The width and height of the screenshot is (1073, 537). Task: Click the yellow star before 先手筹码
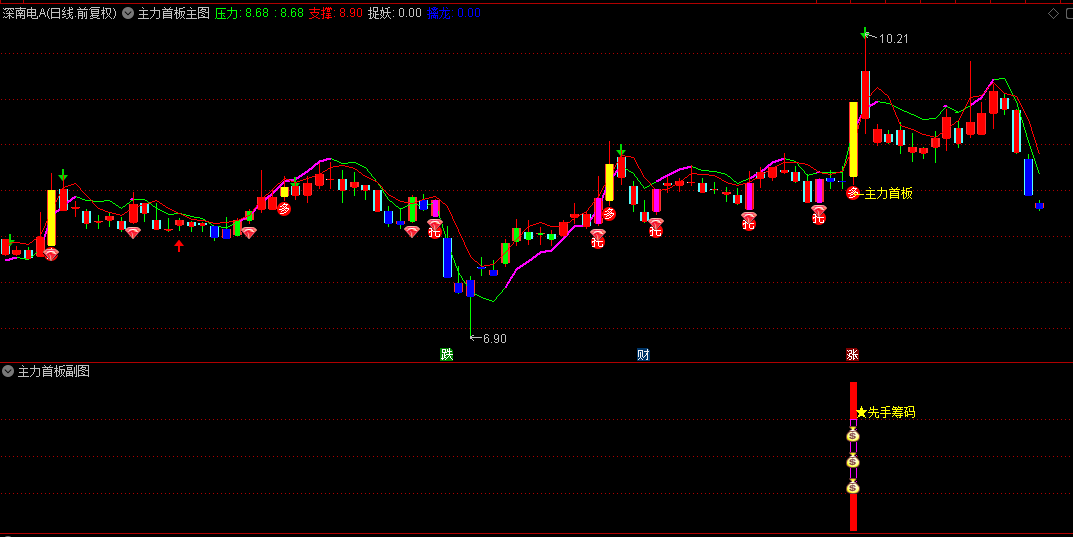[861, 412]
